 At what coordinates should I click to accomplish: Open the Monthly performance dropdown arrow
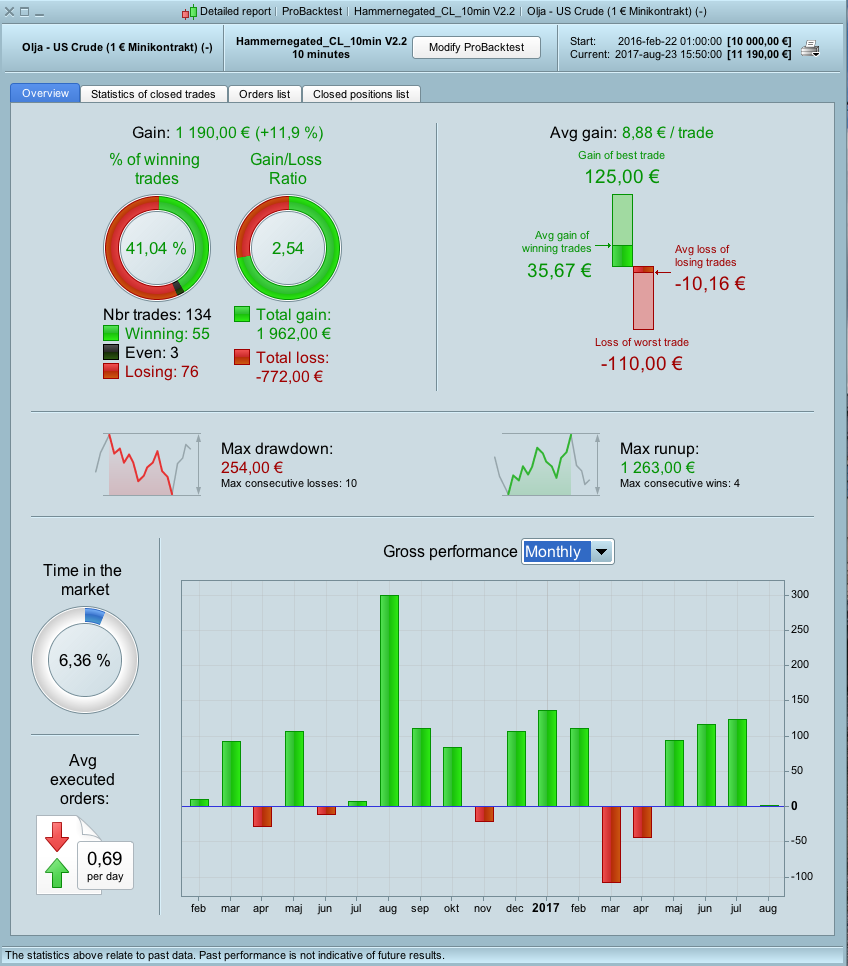point(601,551)
